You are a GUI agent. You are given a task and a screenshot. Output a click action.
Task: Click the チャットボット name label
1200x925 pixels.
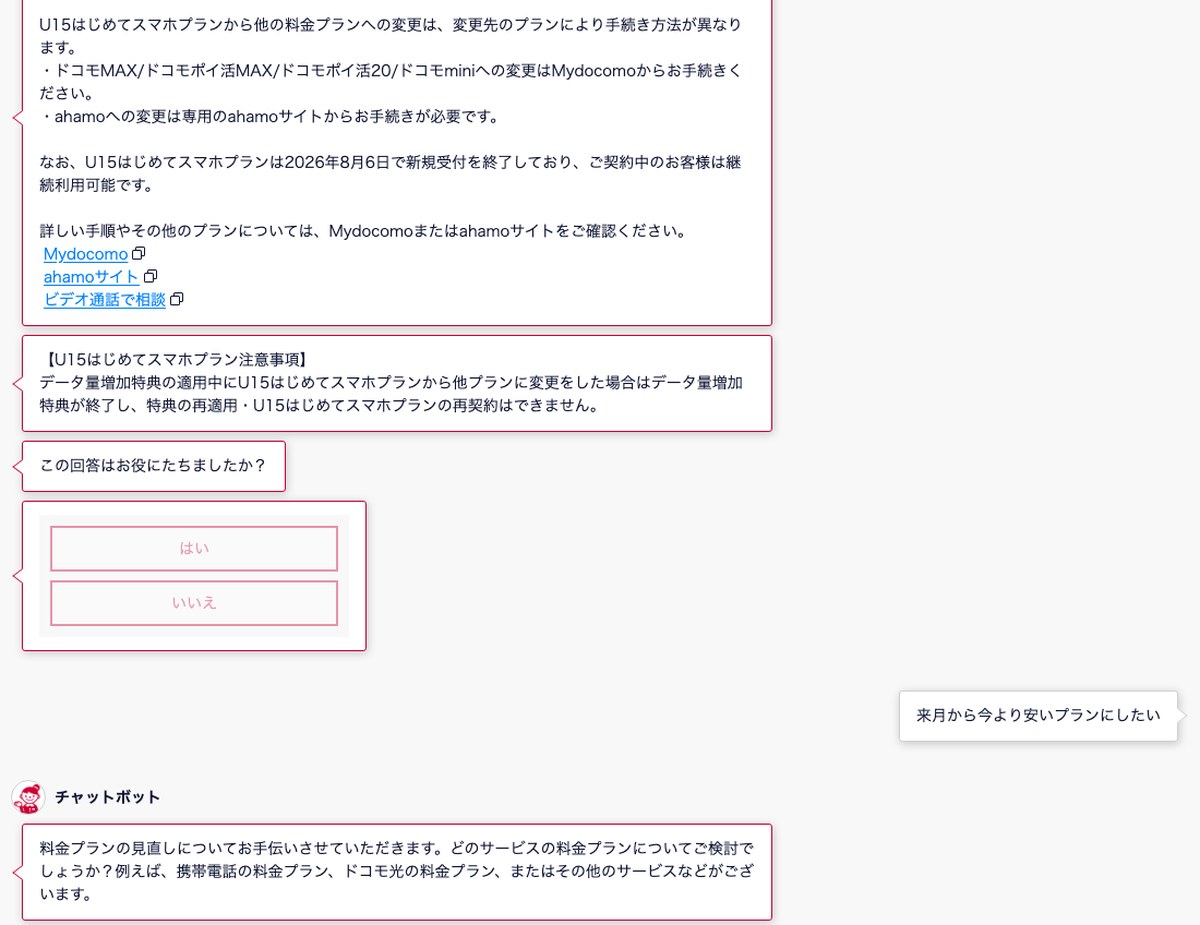tap(107, 797)
